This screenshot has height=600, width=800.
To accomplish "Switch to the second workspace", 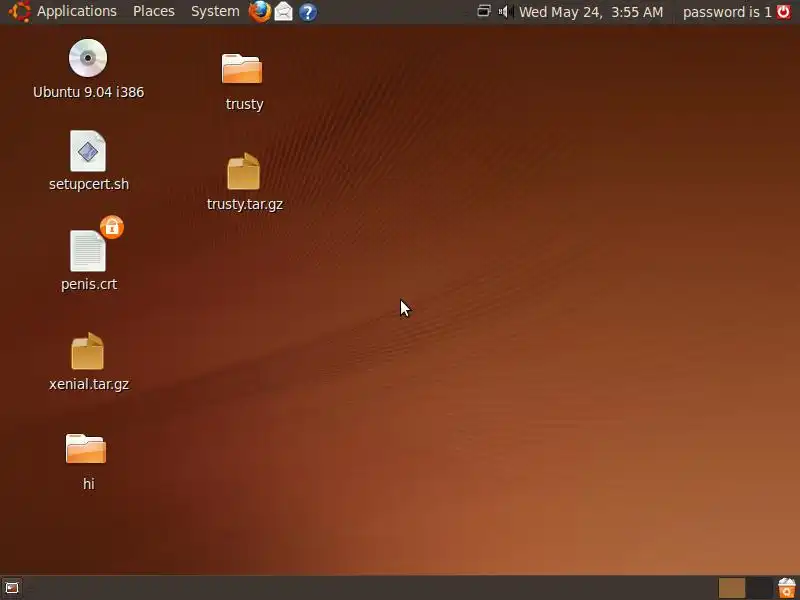I will tap(759, 588).
